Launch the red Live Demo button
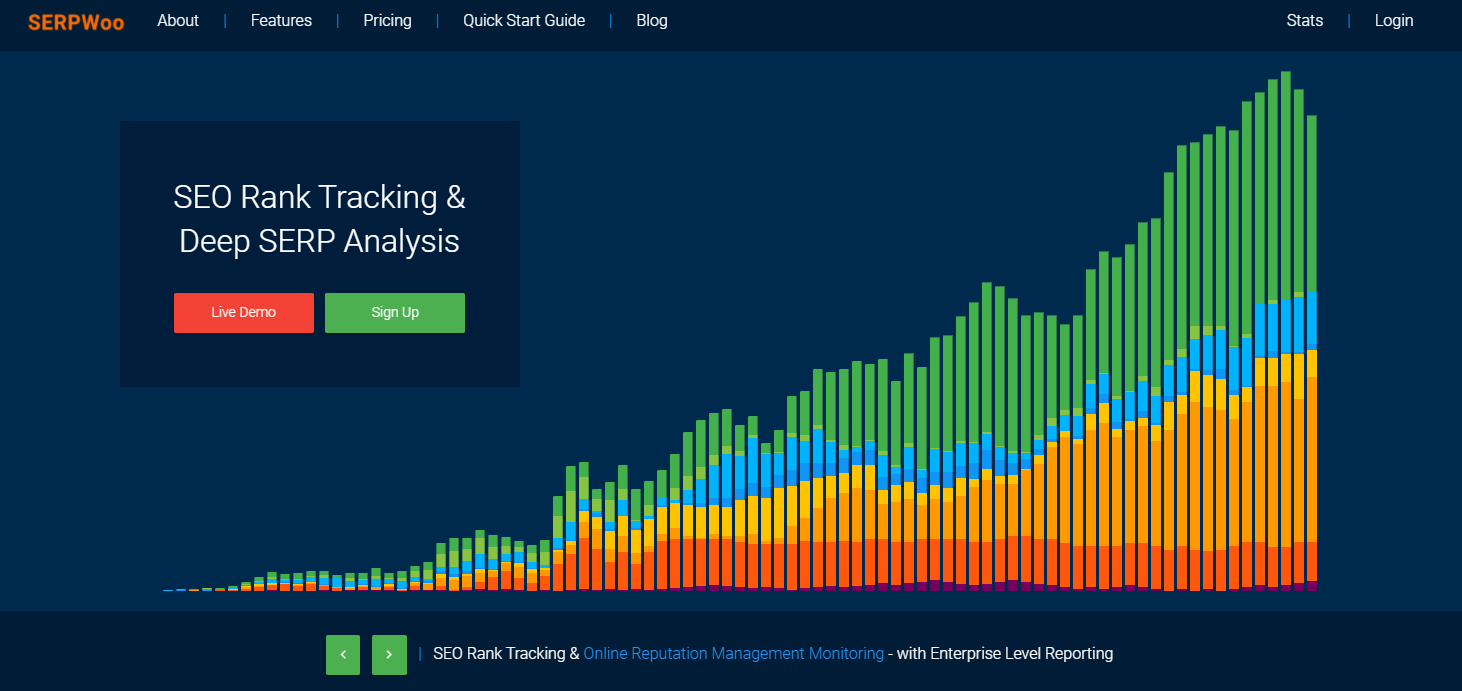The width and height of the screenshot is (1462, 691). (x=244, y=312)
